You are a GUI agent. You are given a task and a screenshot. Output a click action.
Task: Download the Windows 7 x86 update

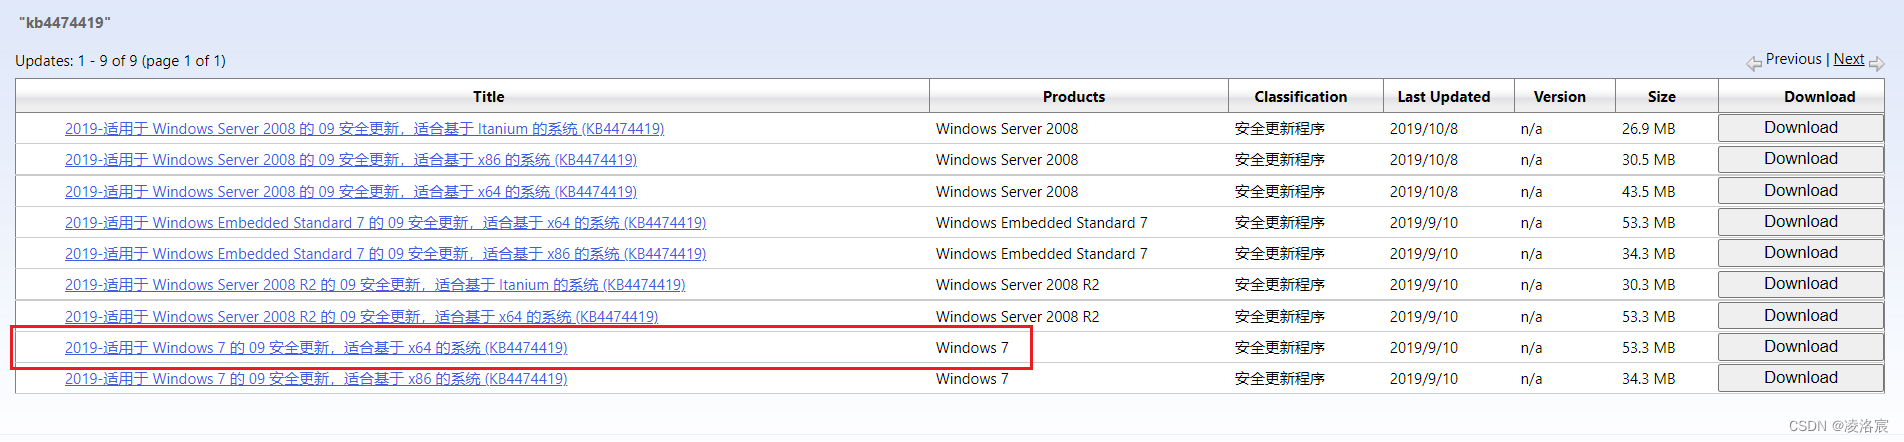pyautogui.click(x=1801, y=378)
